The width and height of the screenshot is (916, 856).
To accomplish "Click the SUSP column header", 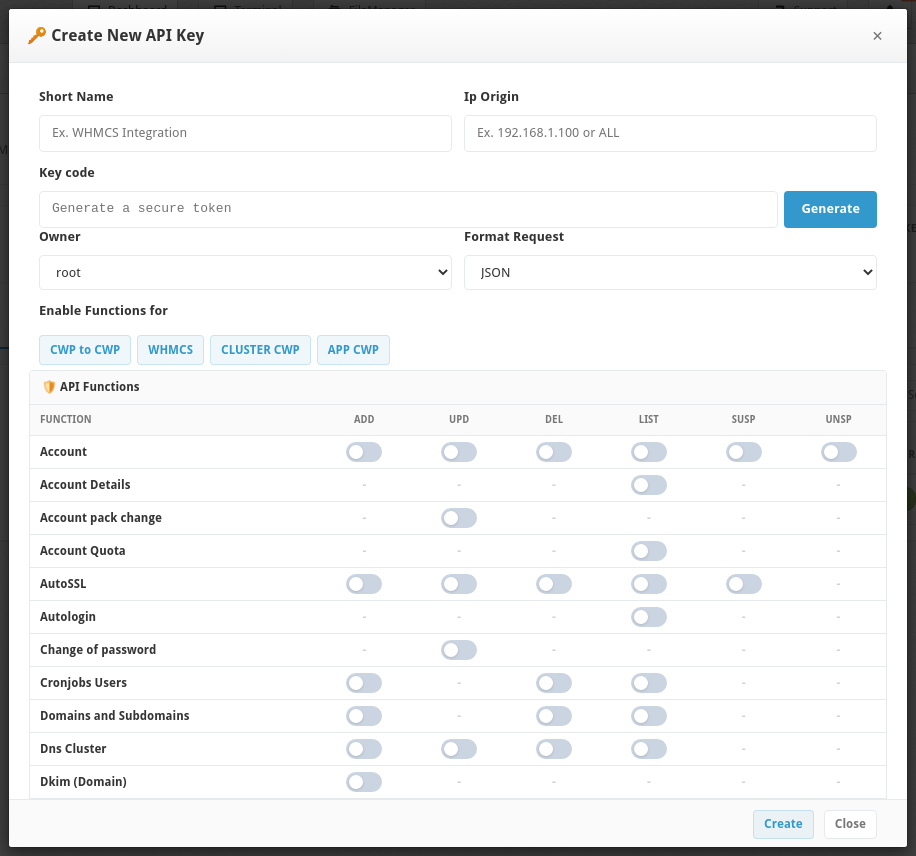I will [744, 420].
